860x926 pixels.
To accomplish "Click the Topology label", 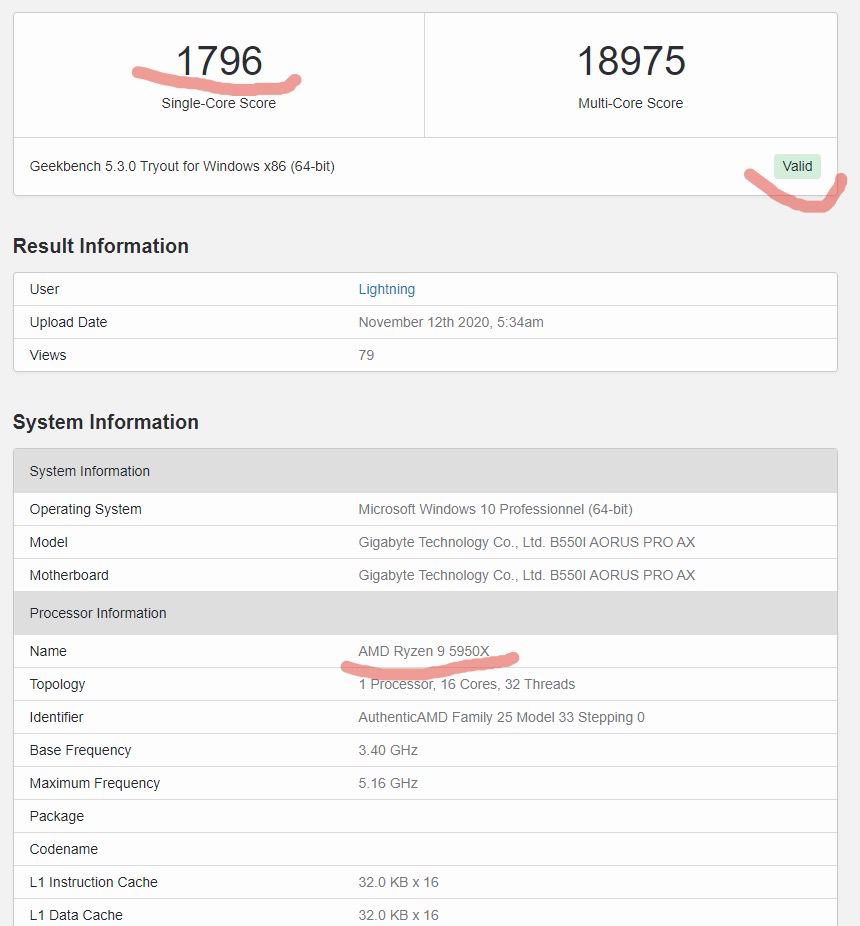I will [57, 684].
